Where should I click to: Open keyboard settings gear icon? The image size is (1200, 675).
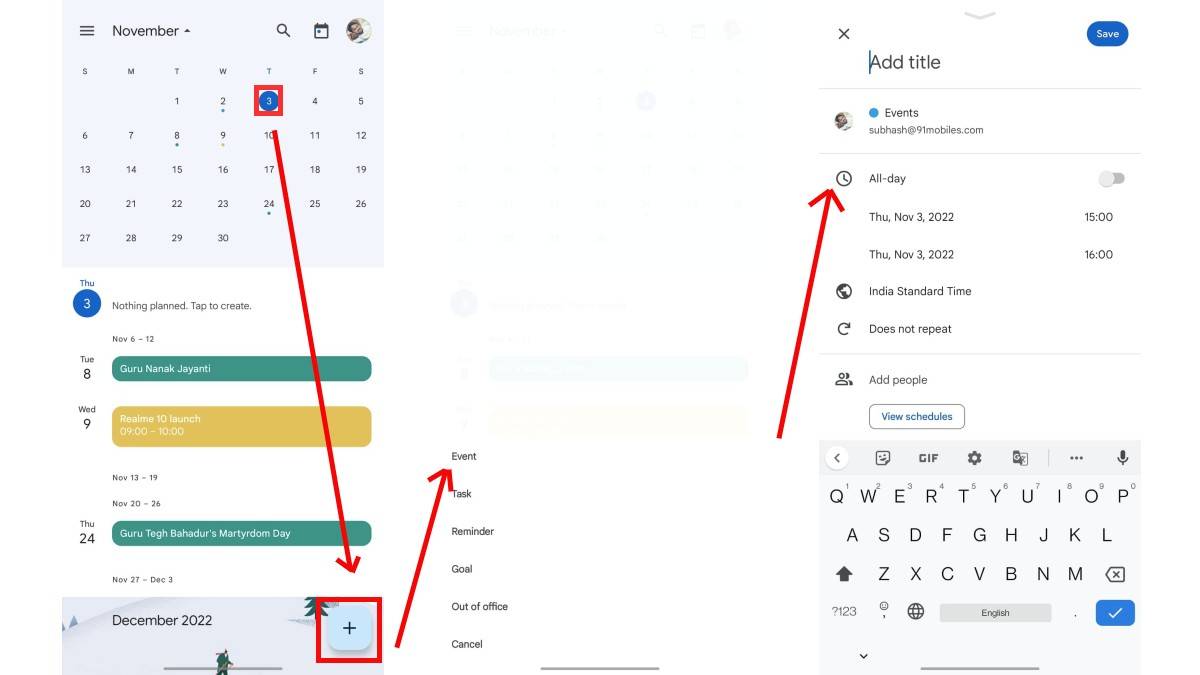(x=974, y=458)
